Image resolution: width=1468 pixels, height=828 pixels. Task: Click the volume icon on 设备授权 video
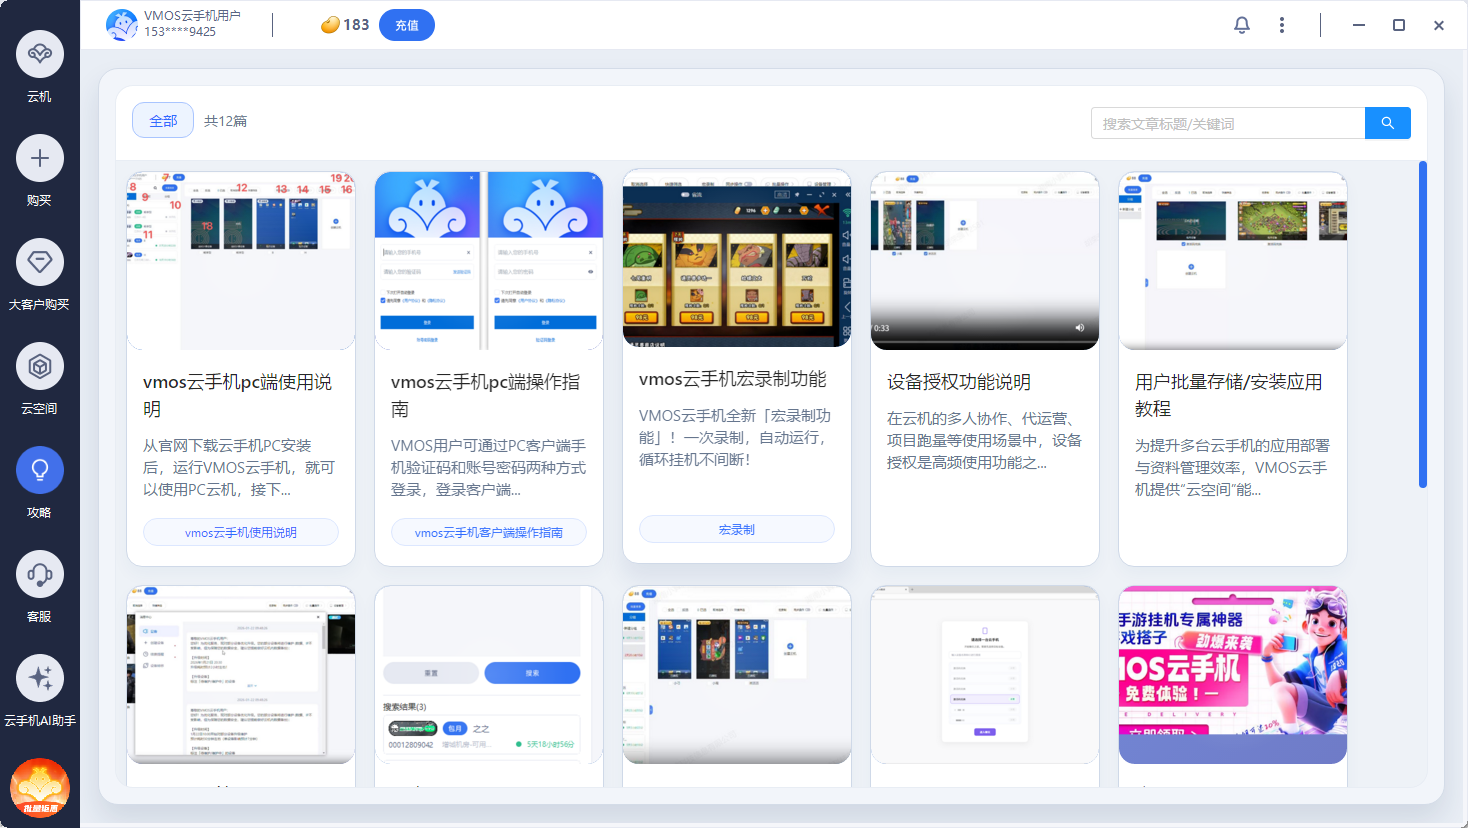click(1080, 328)
